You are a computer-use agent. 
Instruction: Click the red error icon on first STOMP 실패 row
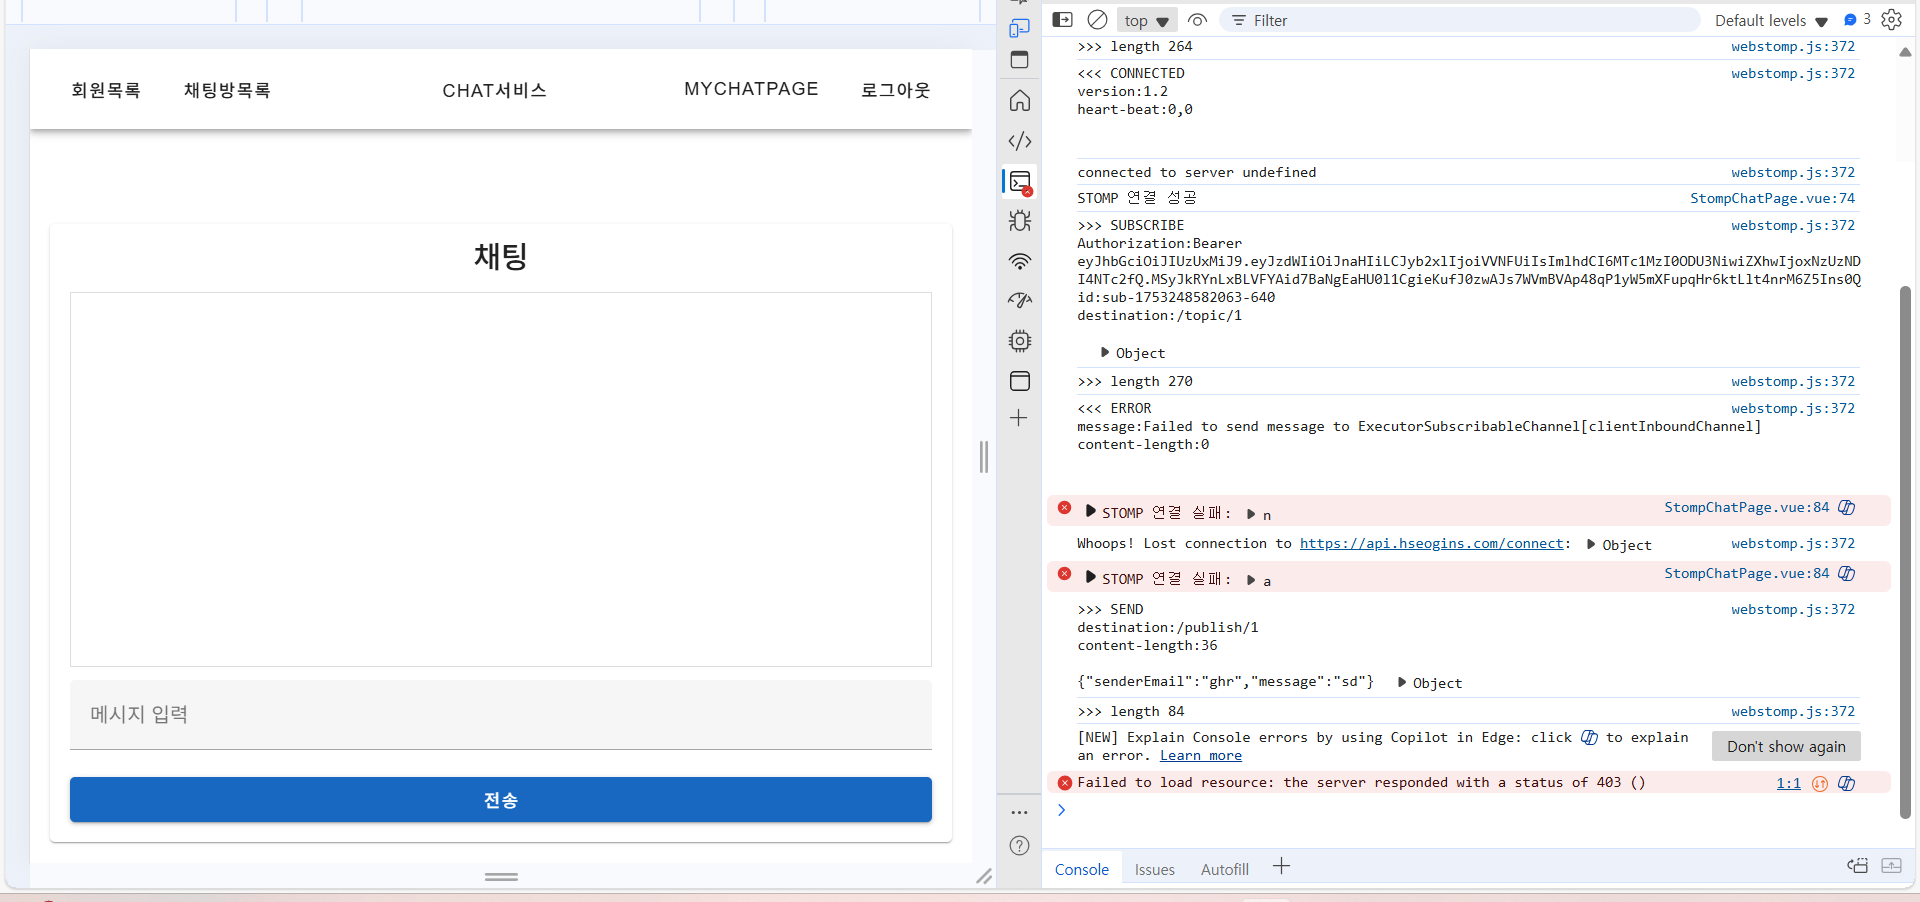(1064, 508)
